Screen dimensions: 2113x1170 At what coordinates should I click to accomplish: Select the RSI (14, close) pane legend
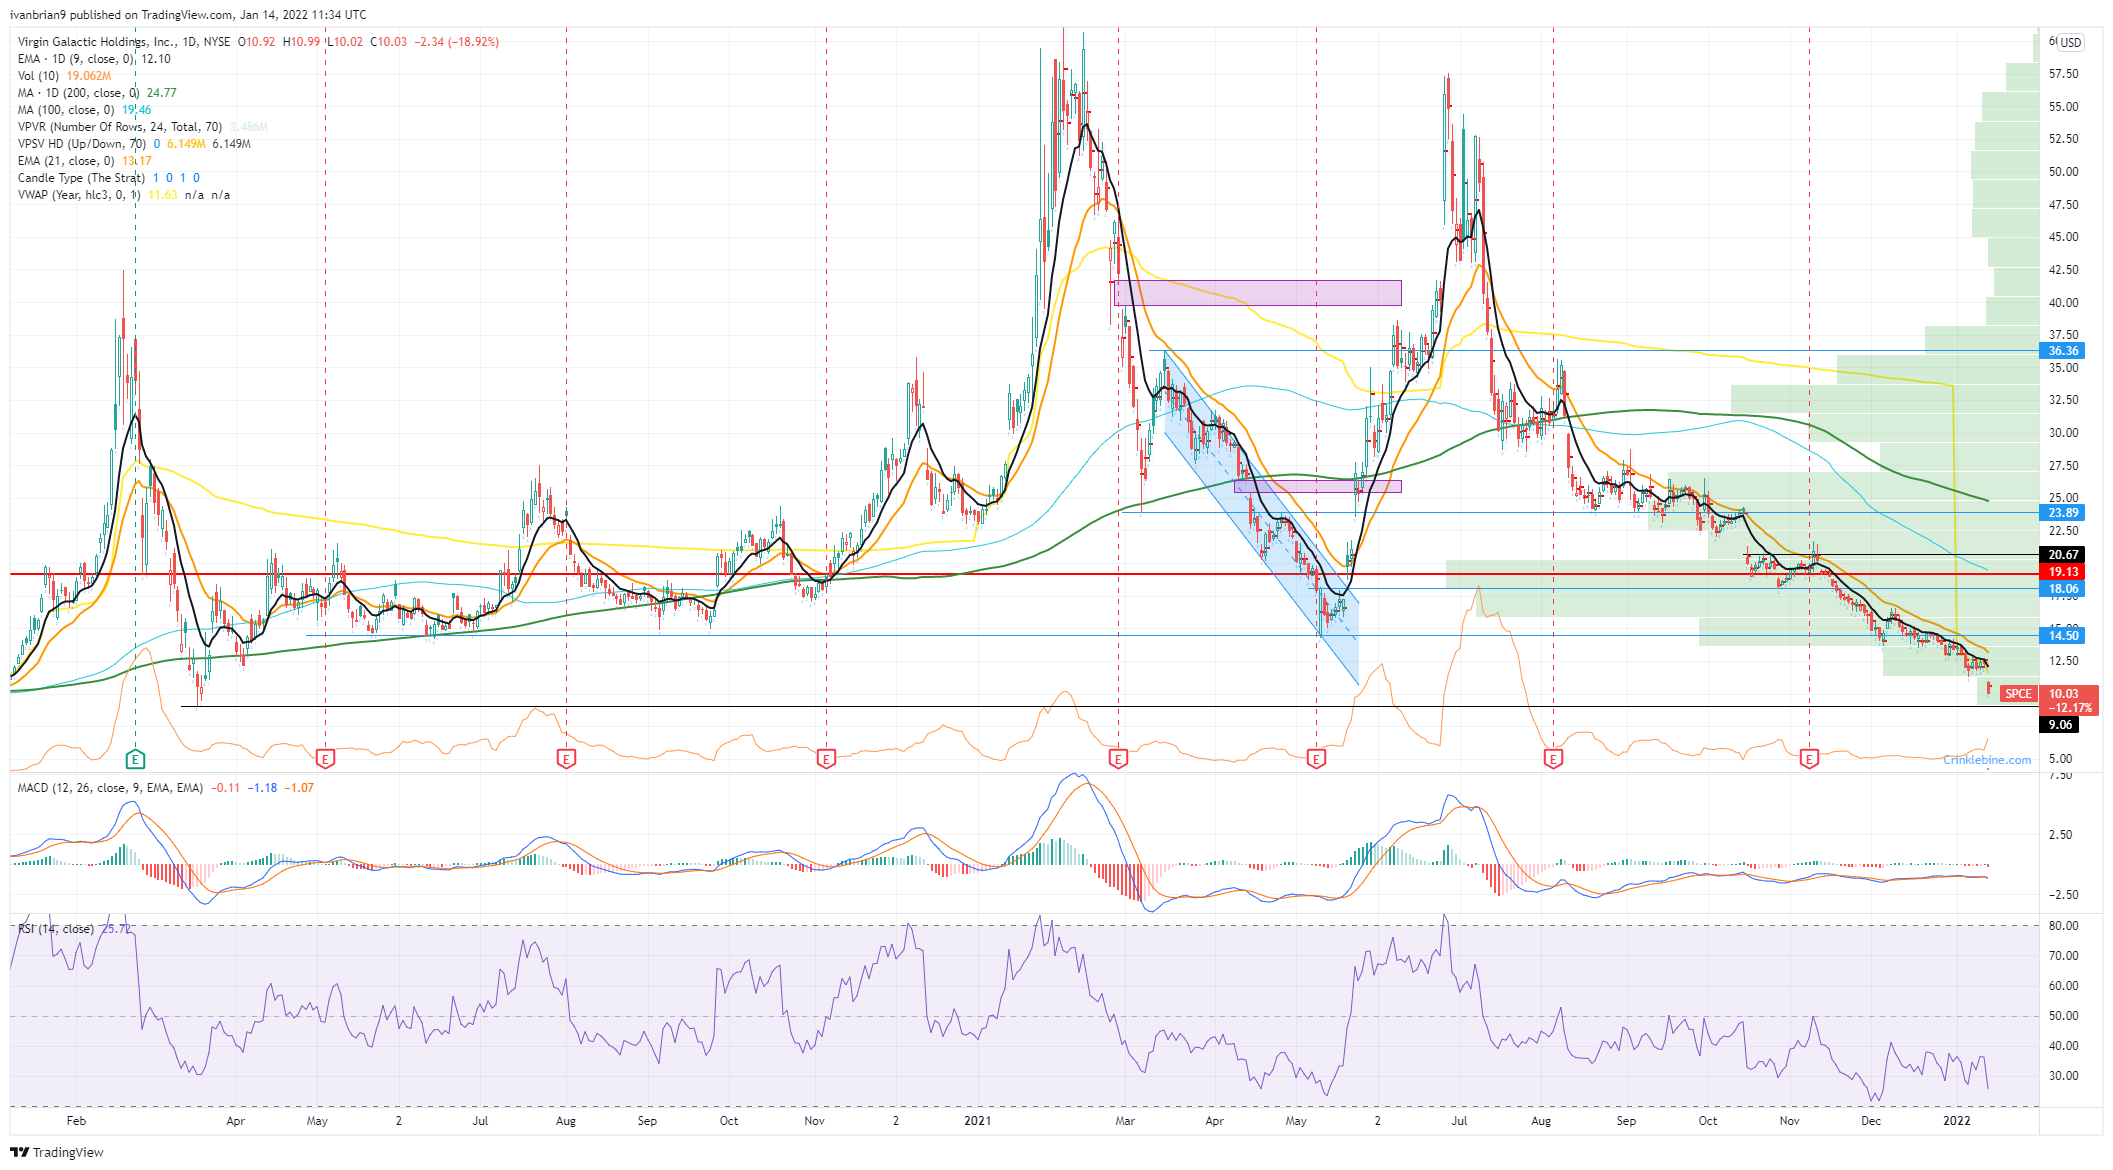[74, 929]
